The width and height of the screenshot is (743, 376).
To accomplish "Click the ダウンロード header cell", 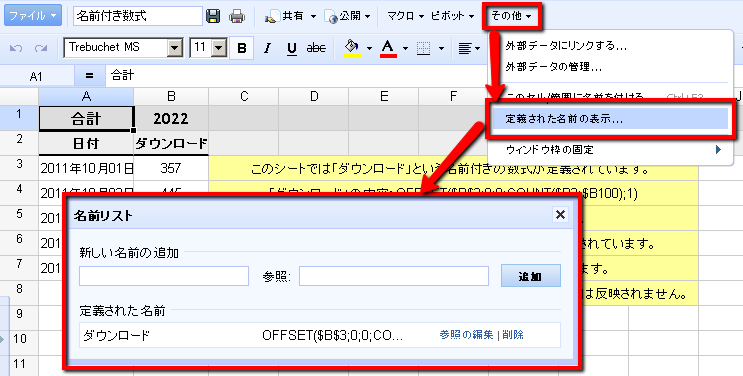I will pos(171,143).
